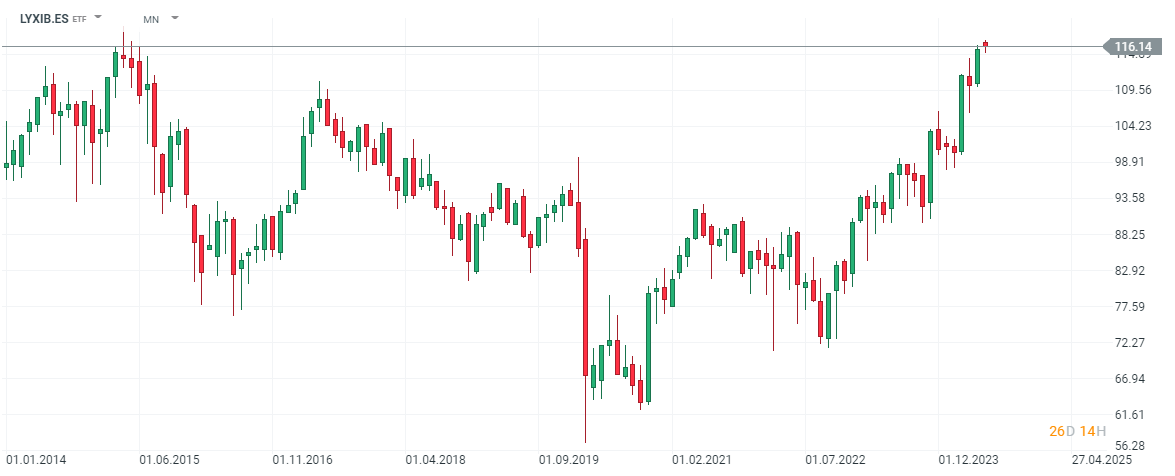Select the 116.14 current price tag
Screen dimensions: 1175x476
tap(1132, 47)
